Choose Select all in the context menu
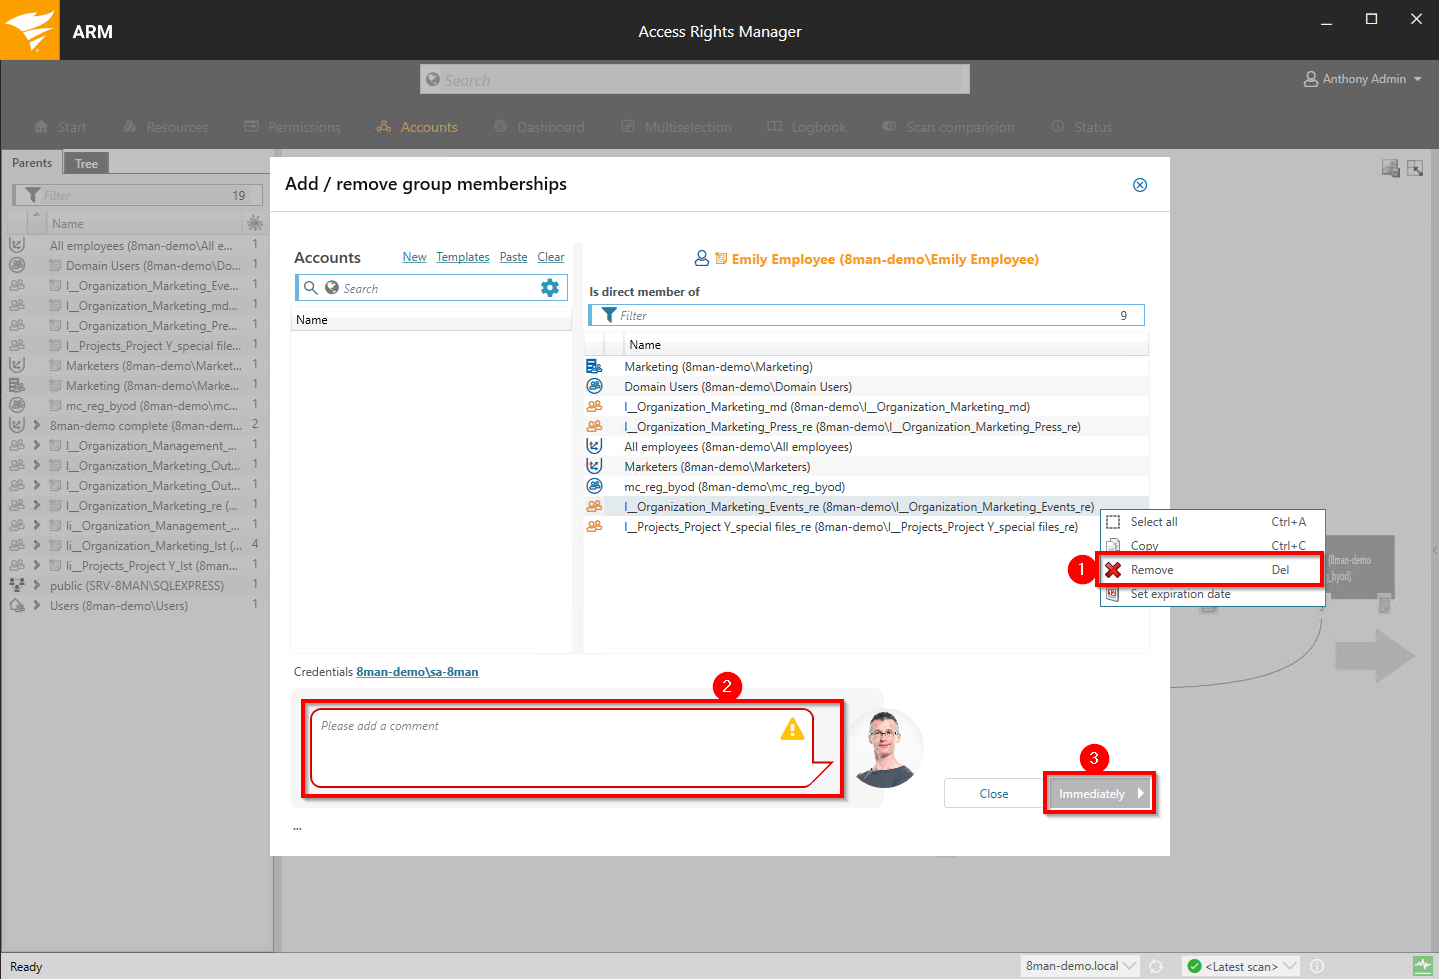The width and height of the screenshot is (1439, 979). coord(1154,522)
